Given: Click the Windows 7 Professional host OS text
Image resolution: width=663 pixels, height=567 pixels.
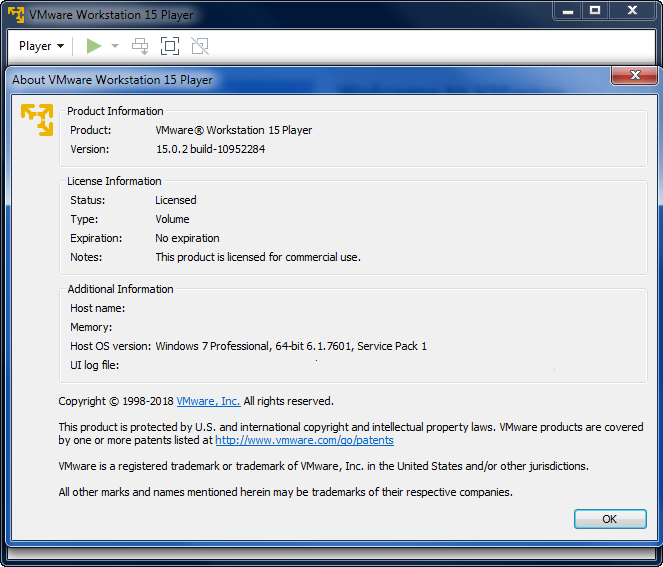Looking at the screenshot, I should point(291,346).
